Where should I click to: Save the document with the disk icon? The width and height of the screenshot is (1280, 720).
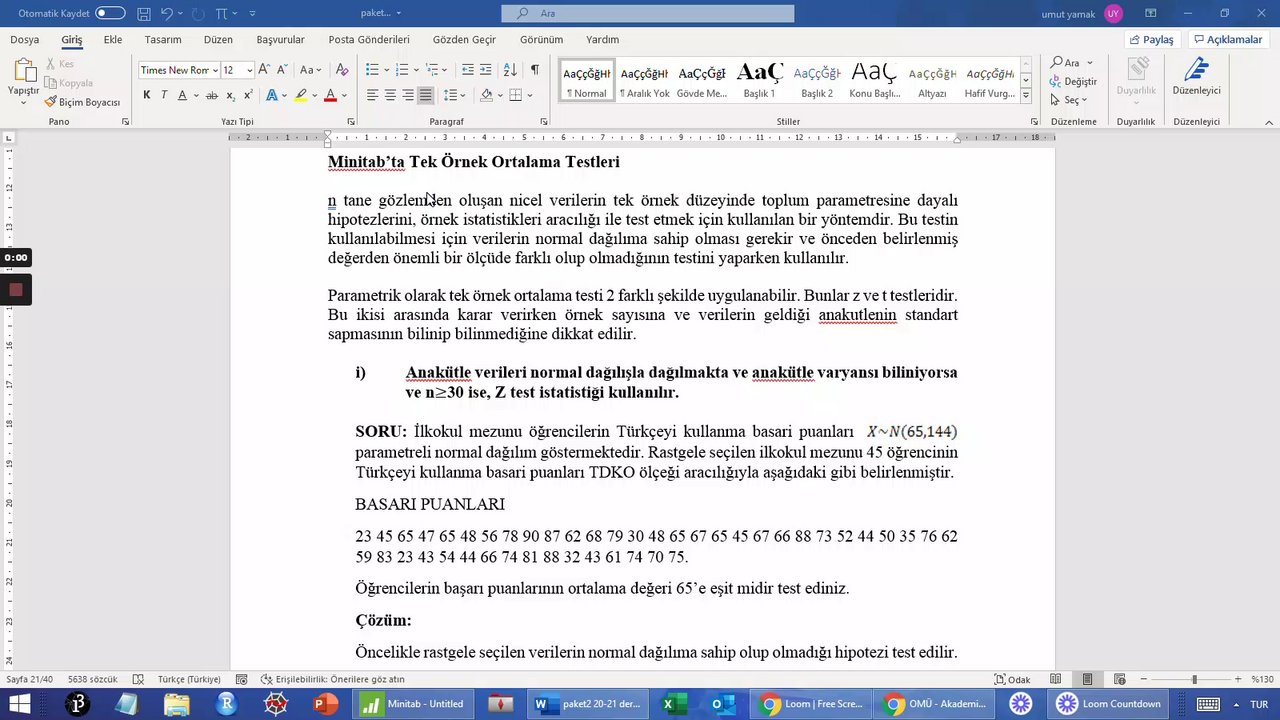[144, 13]
